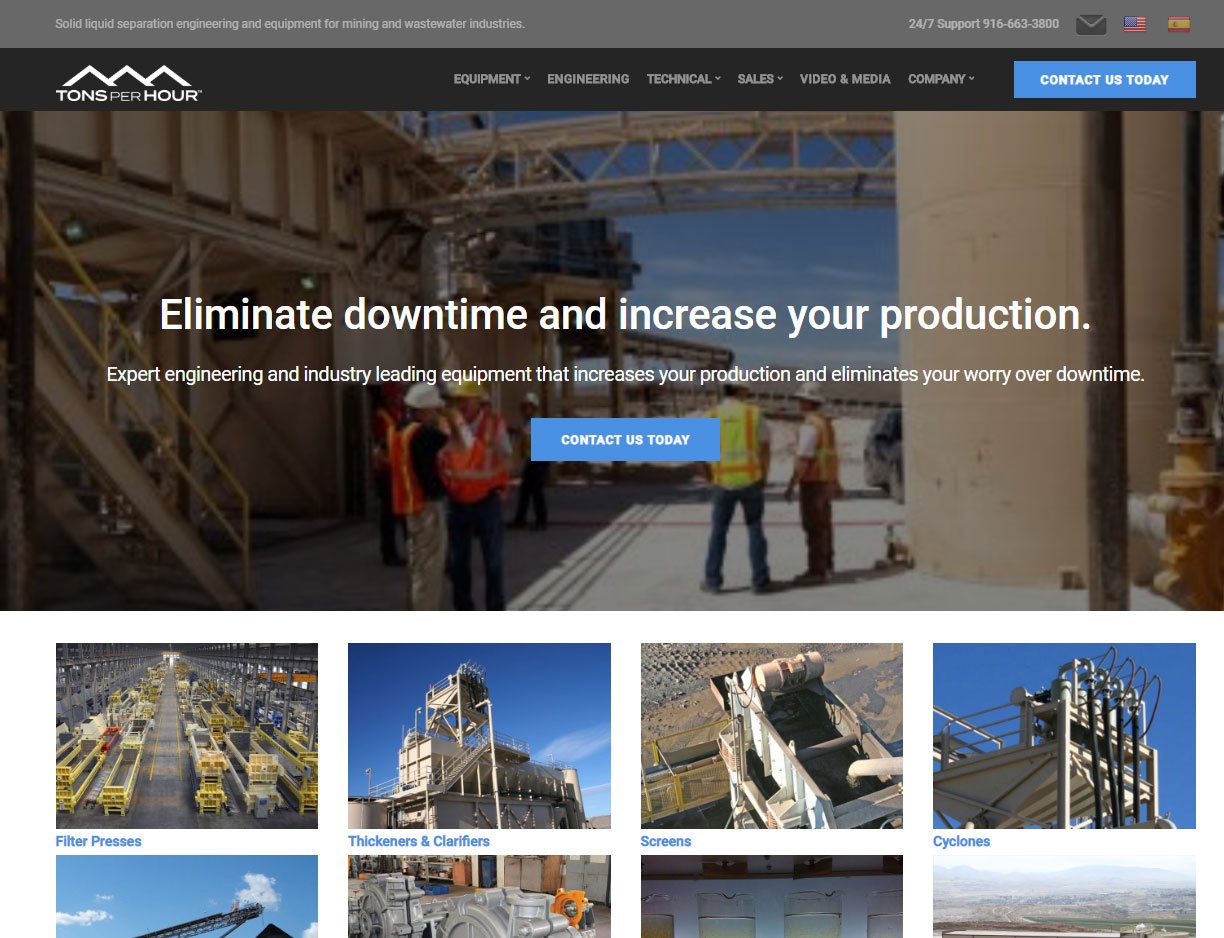Expand the Company menu

pos(941,79)
